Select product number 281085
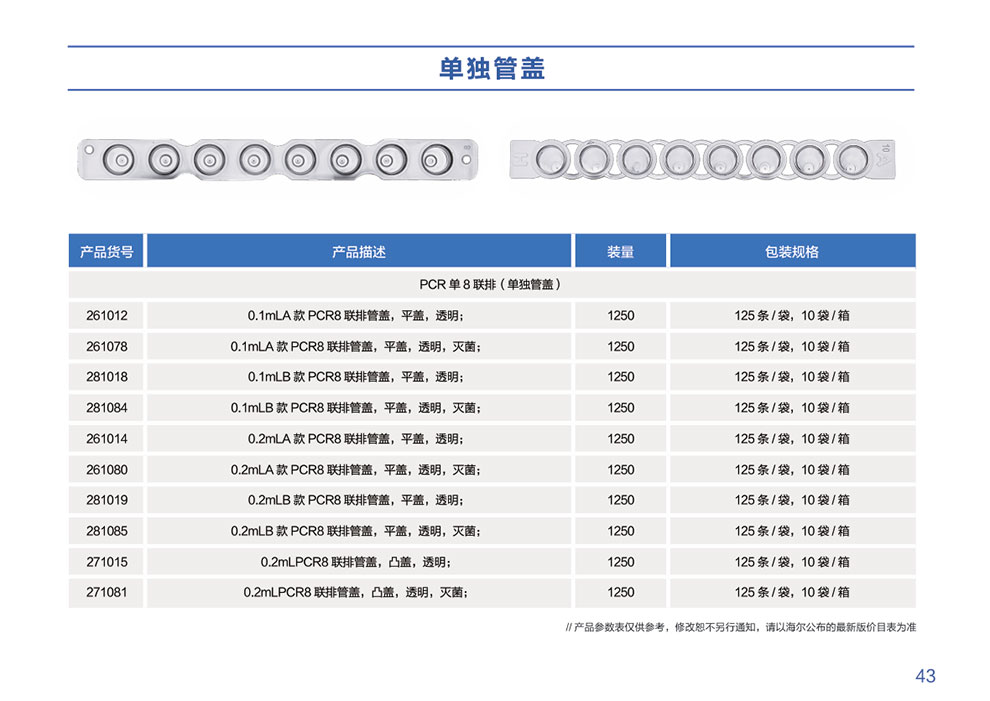Viewport: 990px width, 701px height. (107, 531)
